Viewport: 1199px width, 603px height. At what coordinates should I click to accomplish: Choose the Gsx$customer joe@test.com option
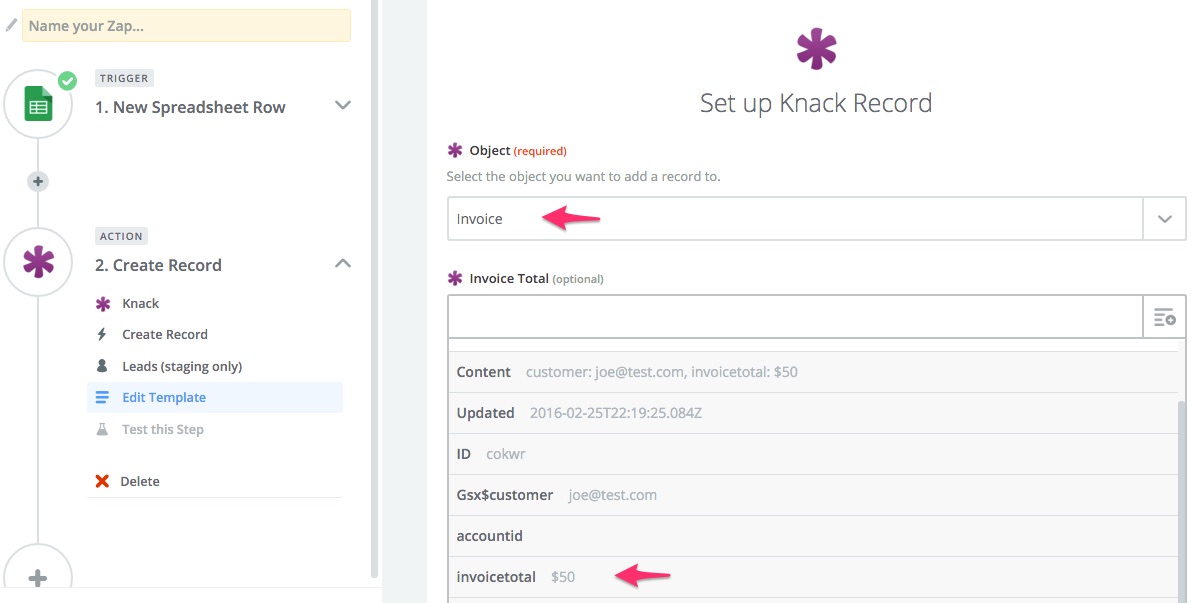[557, 495]
